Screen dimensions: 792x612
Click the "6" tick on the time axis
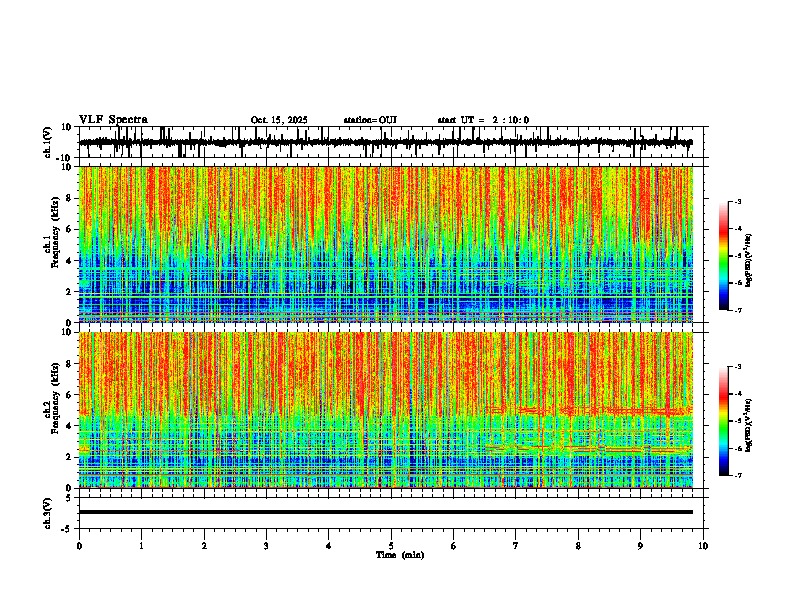(x=454, y=546)
